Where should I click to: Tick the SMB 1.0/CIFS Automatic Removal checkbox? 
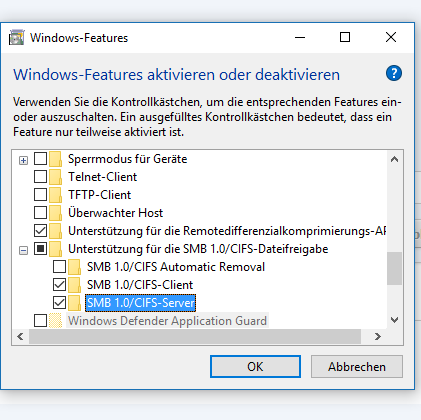click(x=59, y=267)
